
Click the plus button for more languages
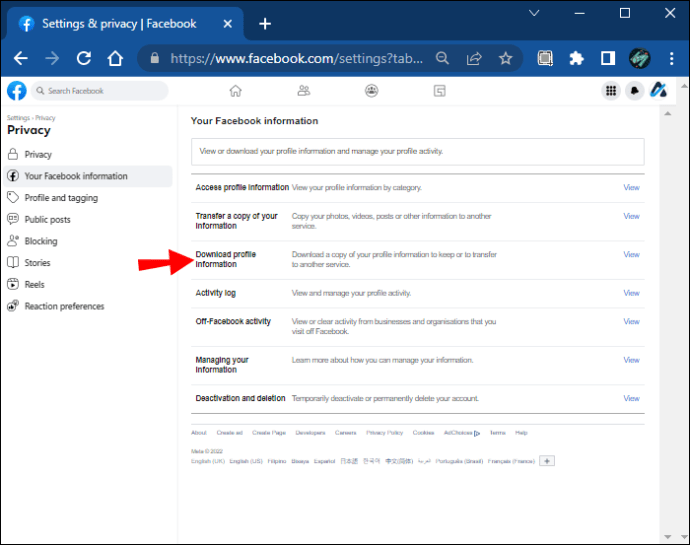pos(546,461)
